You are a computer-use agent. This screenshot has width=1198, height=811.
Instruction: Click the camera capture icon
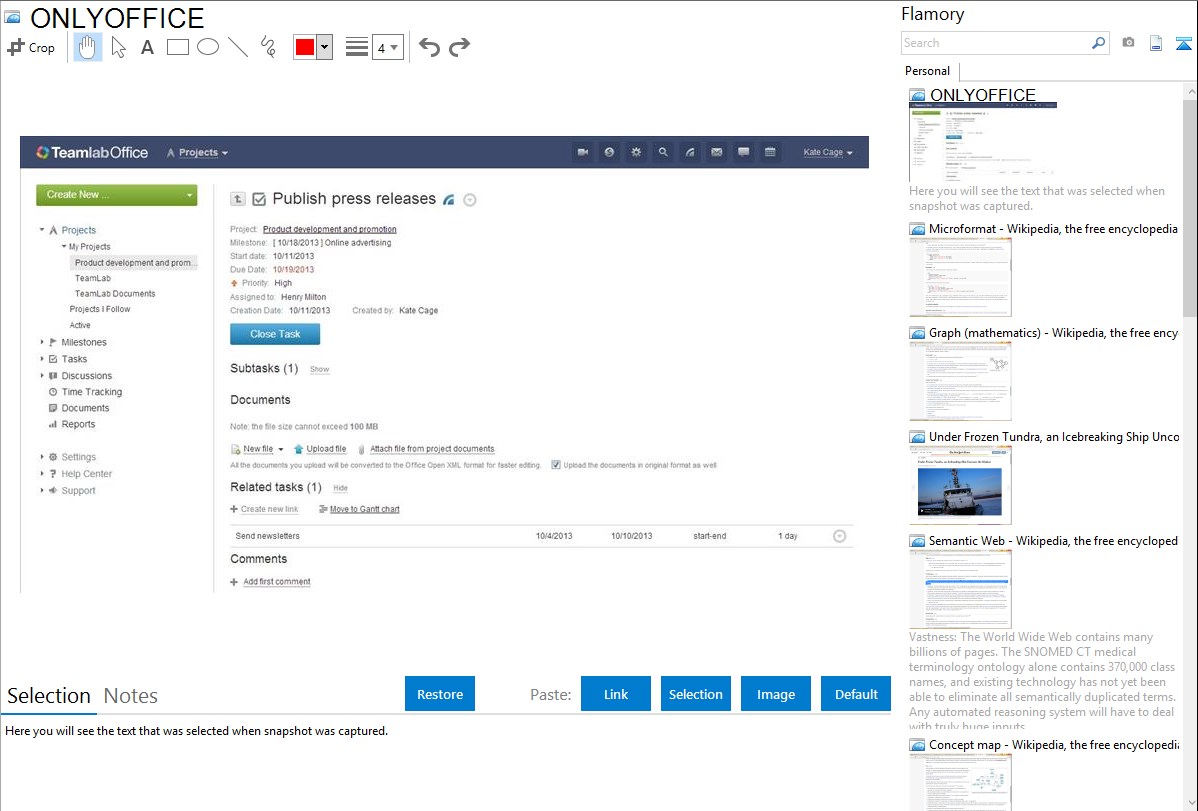(1128, 43)
